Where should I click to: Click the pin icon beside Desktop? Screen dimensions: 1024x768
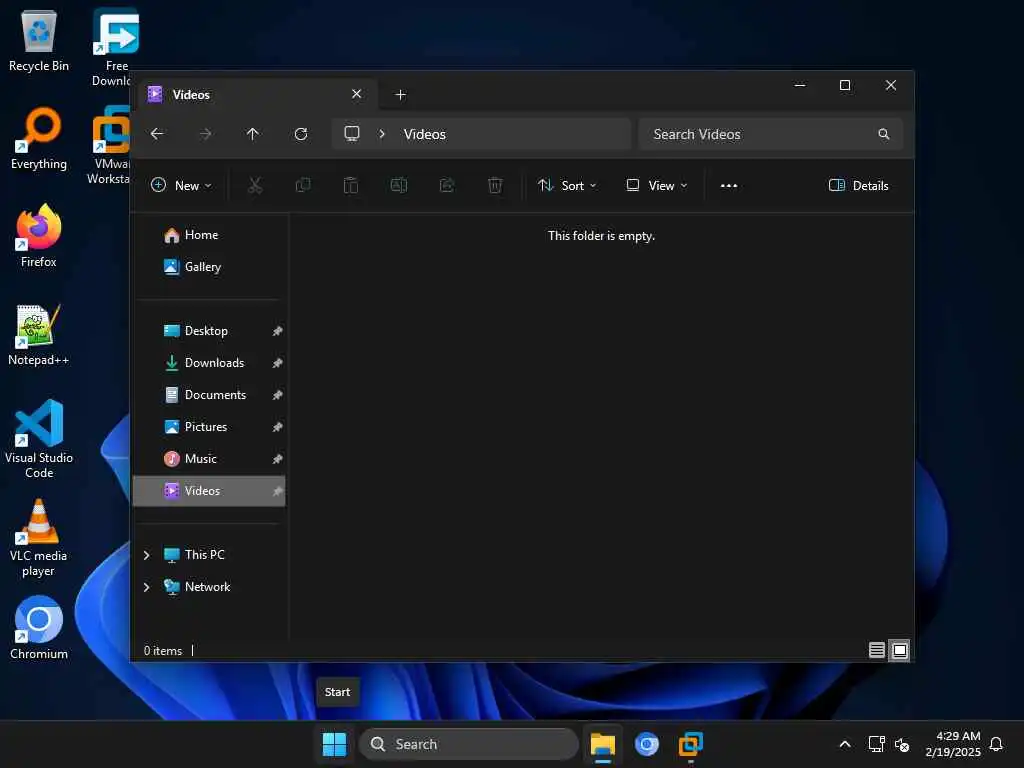278,331
